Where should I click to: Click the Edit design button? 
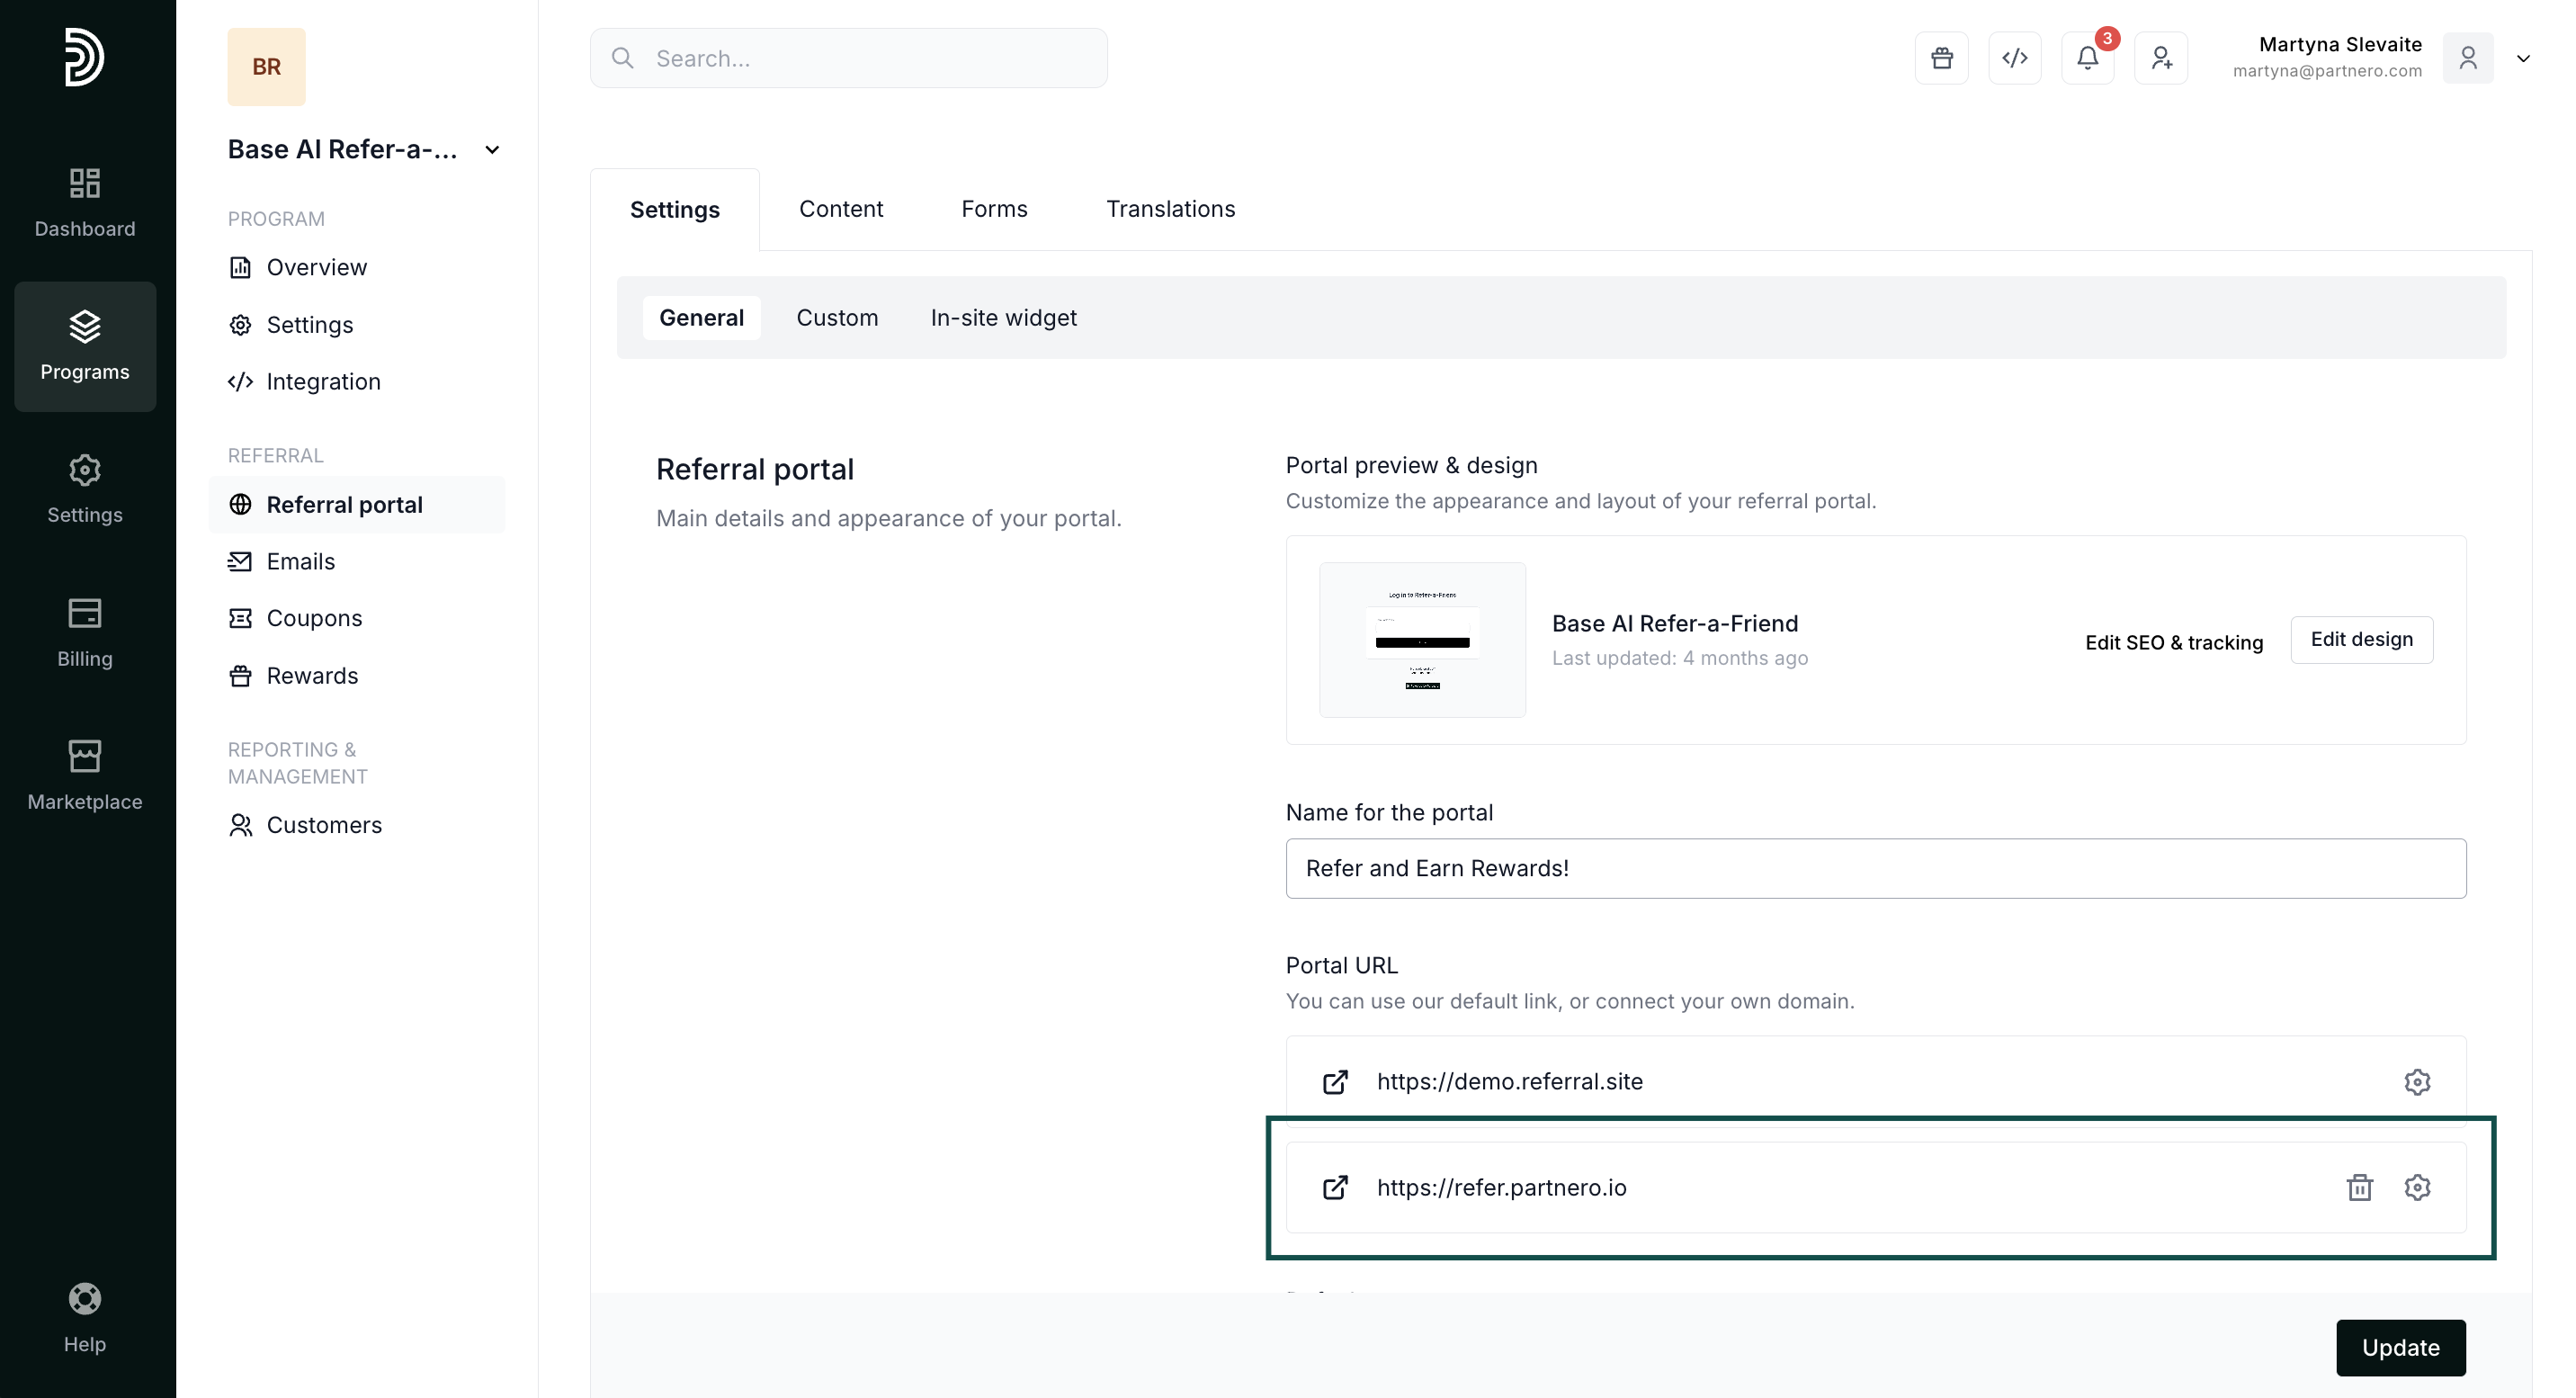(x=2361, y=640)
